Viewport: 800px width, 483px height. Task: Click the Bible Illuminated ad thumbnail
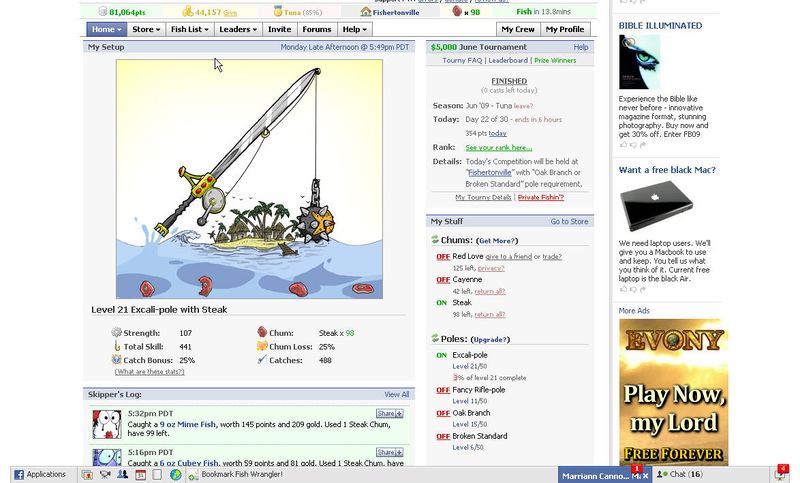click(639, 62)
